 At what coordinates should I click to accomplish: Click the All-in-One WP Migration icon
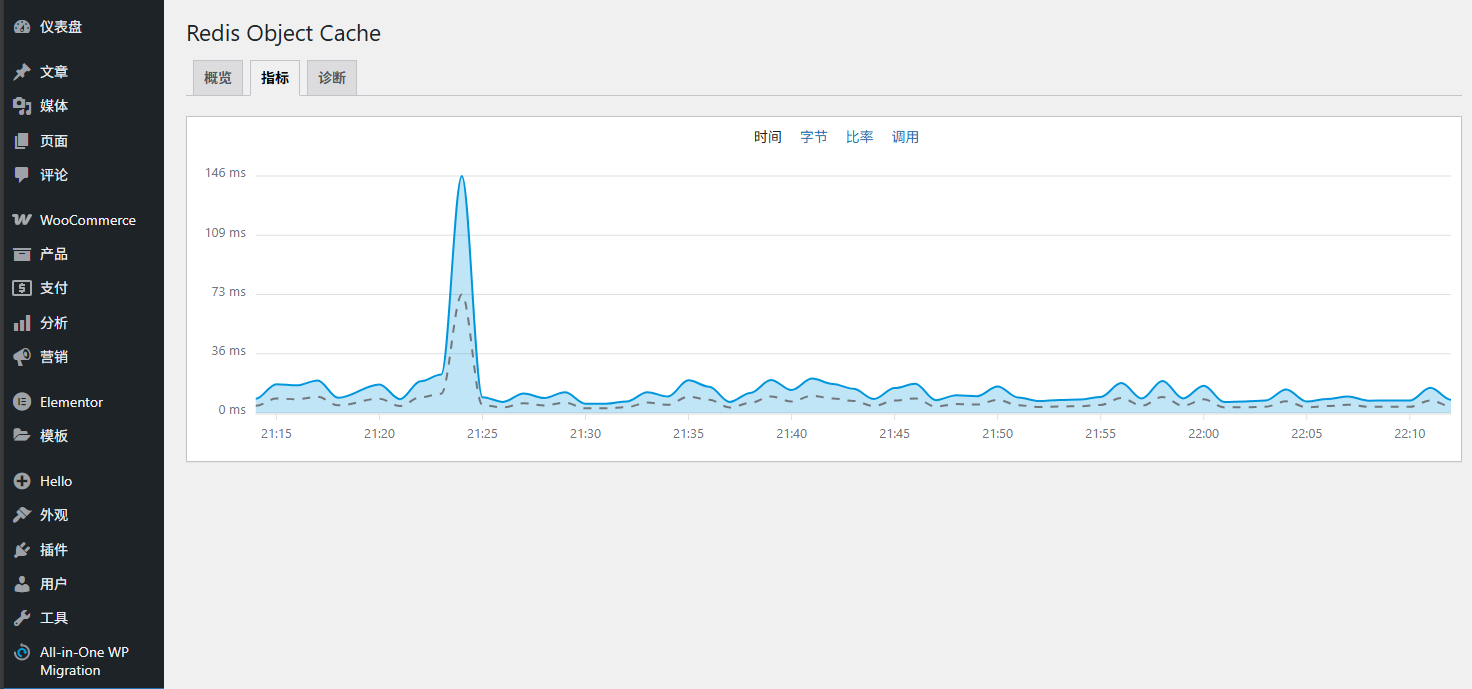(x=22, y=652)
